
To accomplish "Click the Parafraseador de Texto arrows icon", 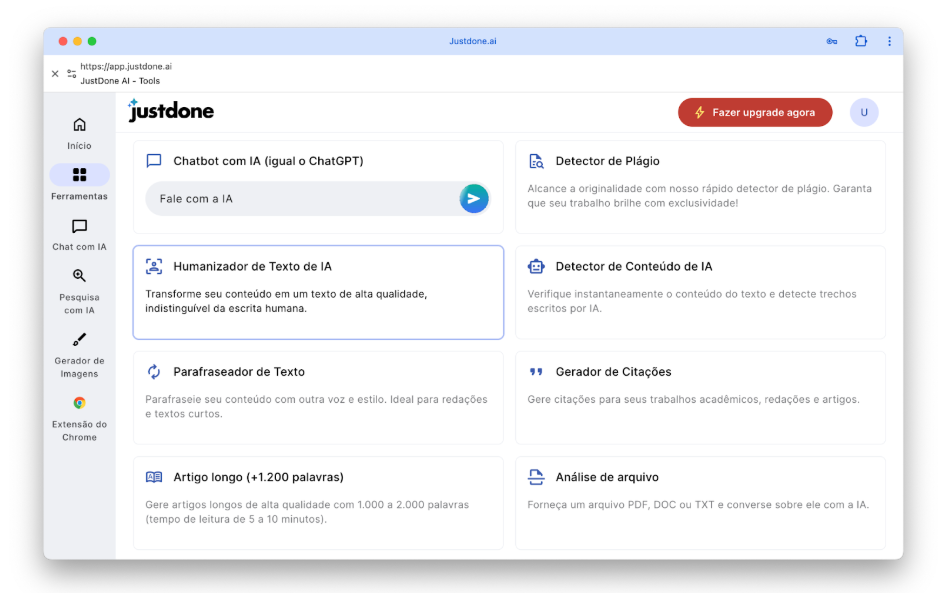I will click(x=154, y=372).
